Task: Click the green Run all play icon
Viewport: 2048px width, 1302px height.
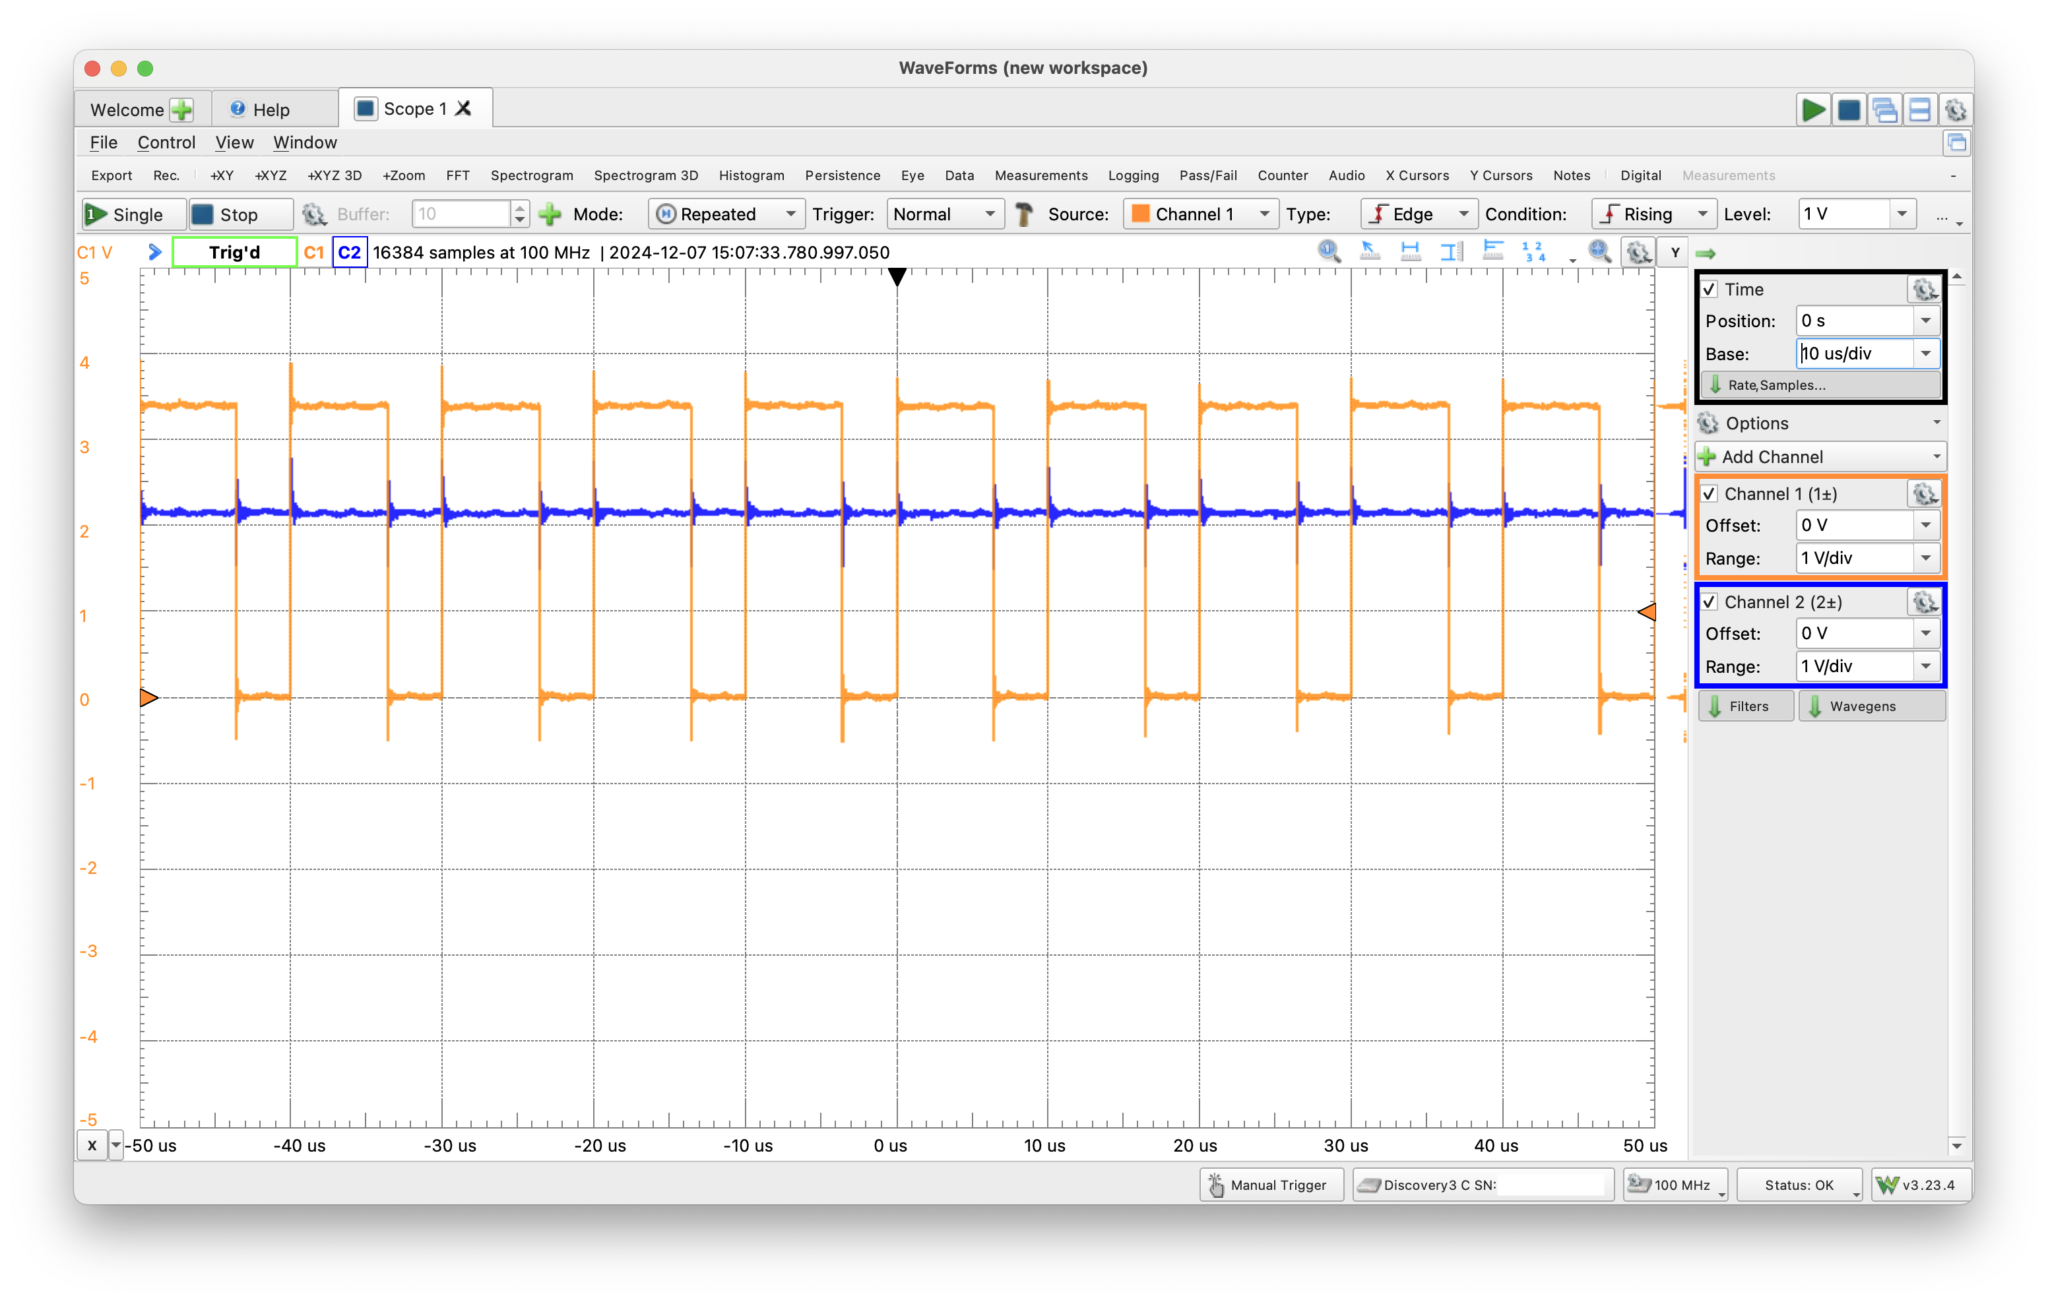Action: 1812,109
